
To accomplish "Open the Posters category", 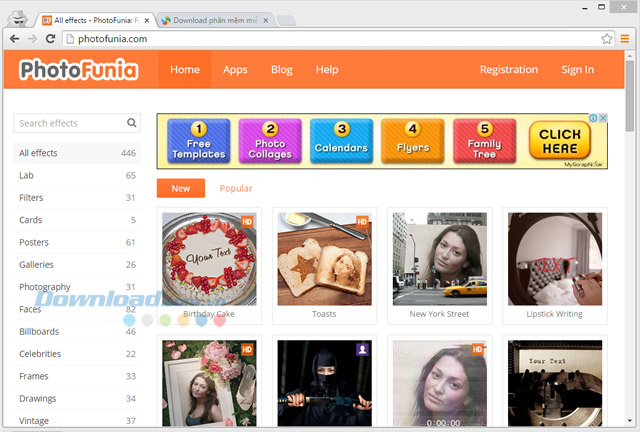I will click(x=77, y=243).
